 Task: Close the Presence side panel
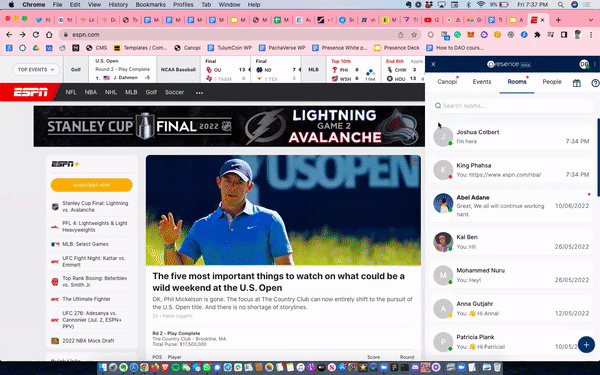pyautogui.click(x=433, y=64)
